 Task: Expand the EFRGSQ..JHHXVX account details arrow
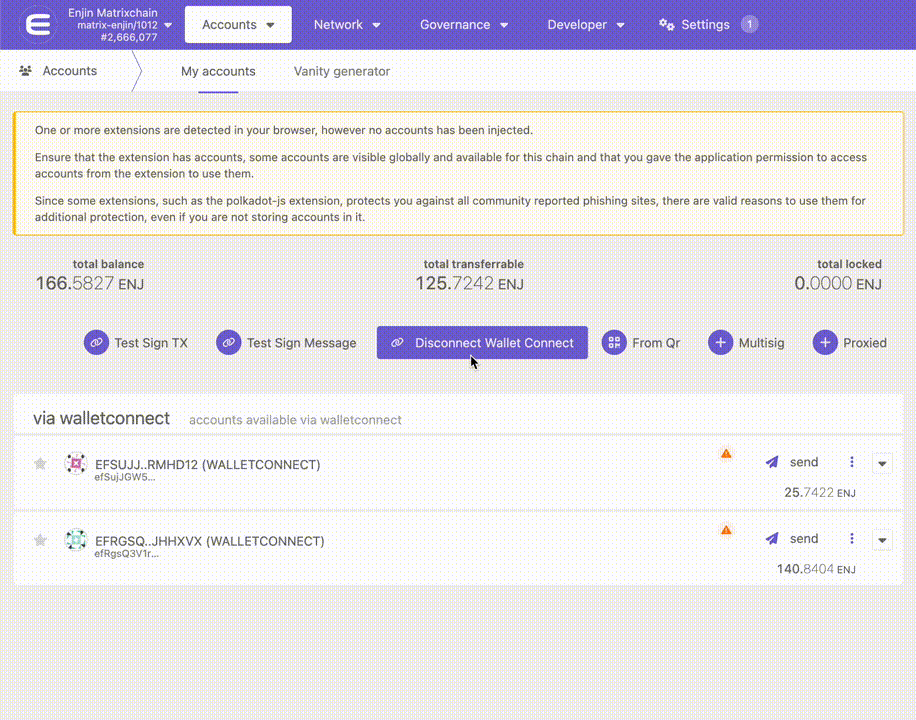click(x=882, y=540)
